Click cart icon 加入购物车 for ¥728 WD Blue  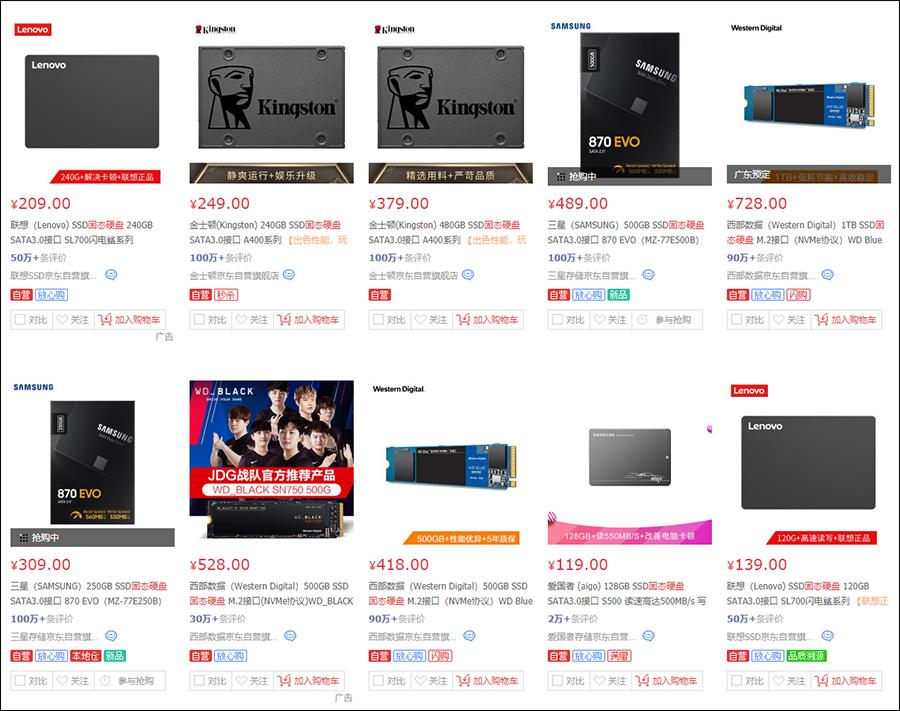pos(821,320)
